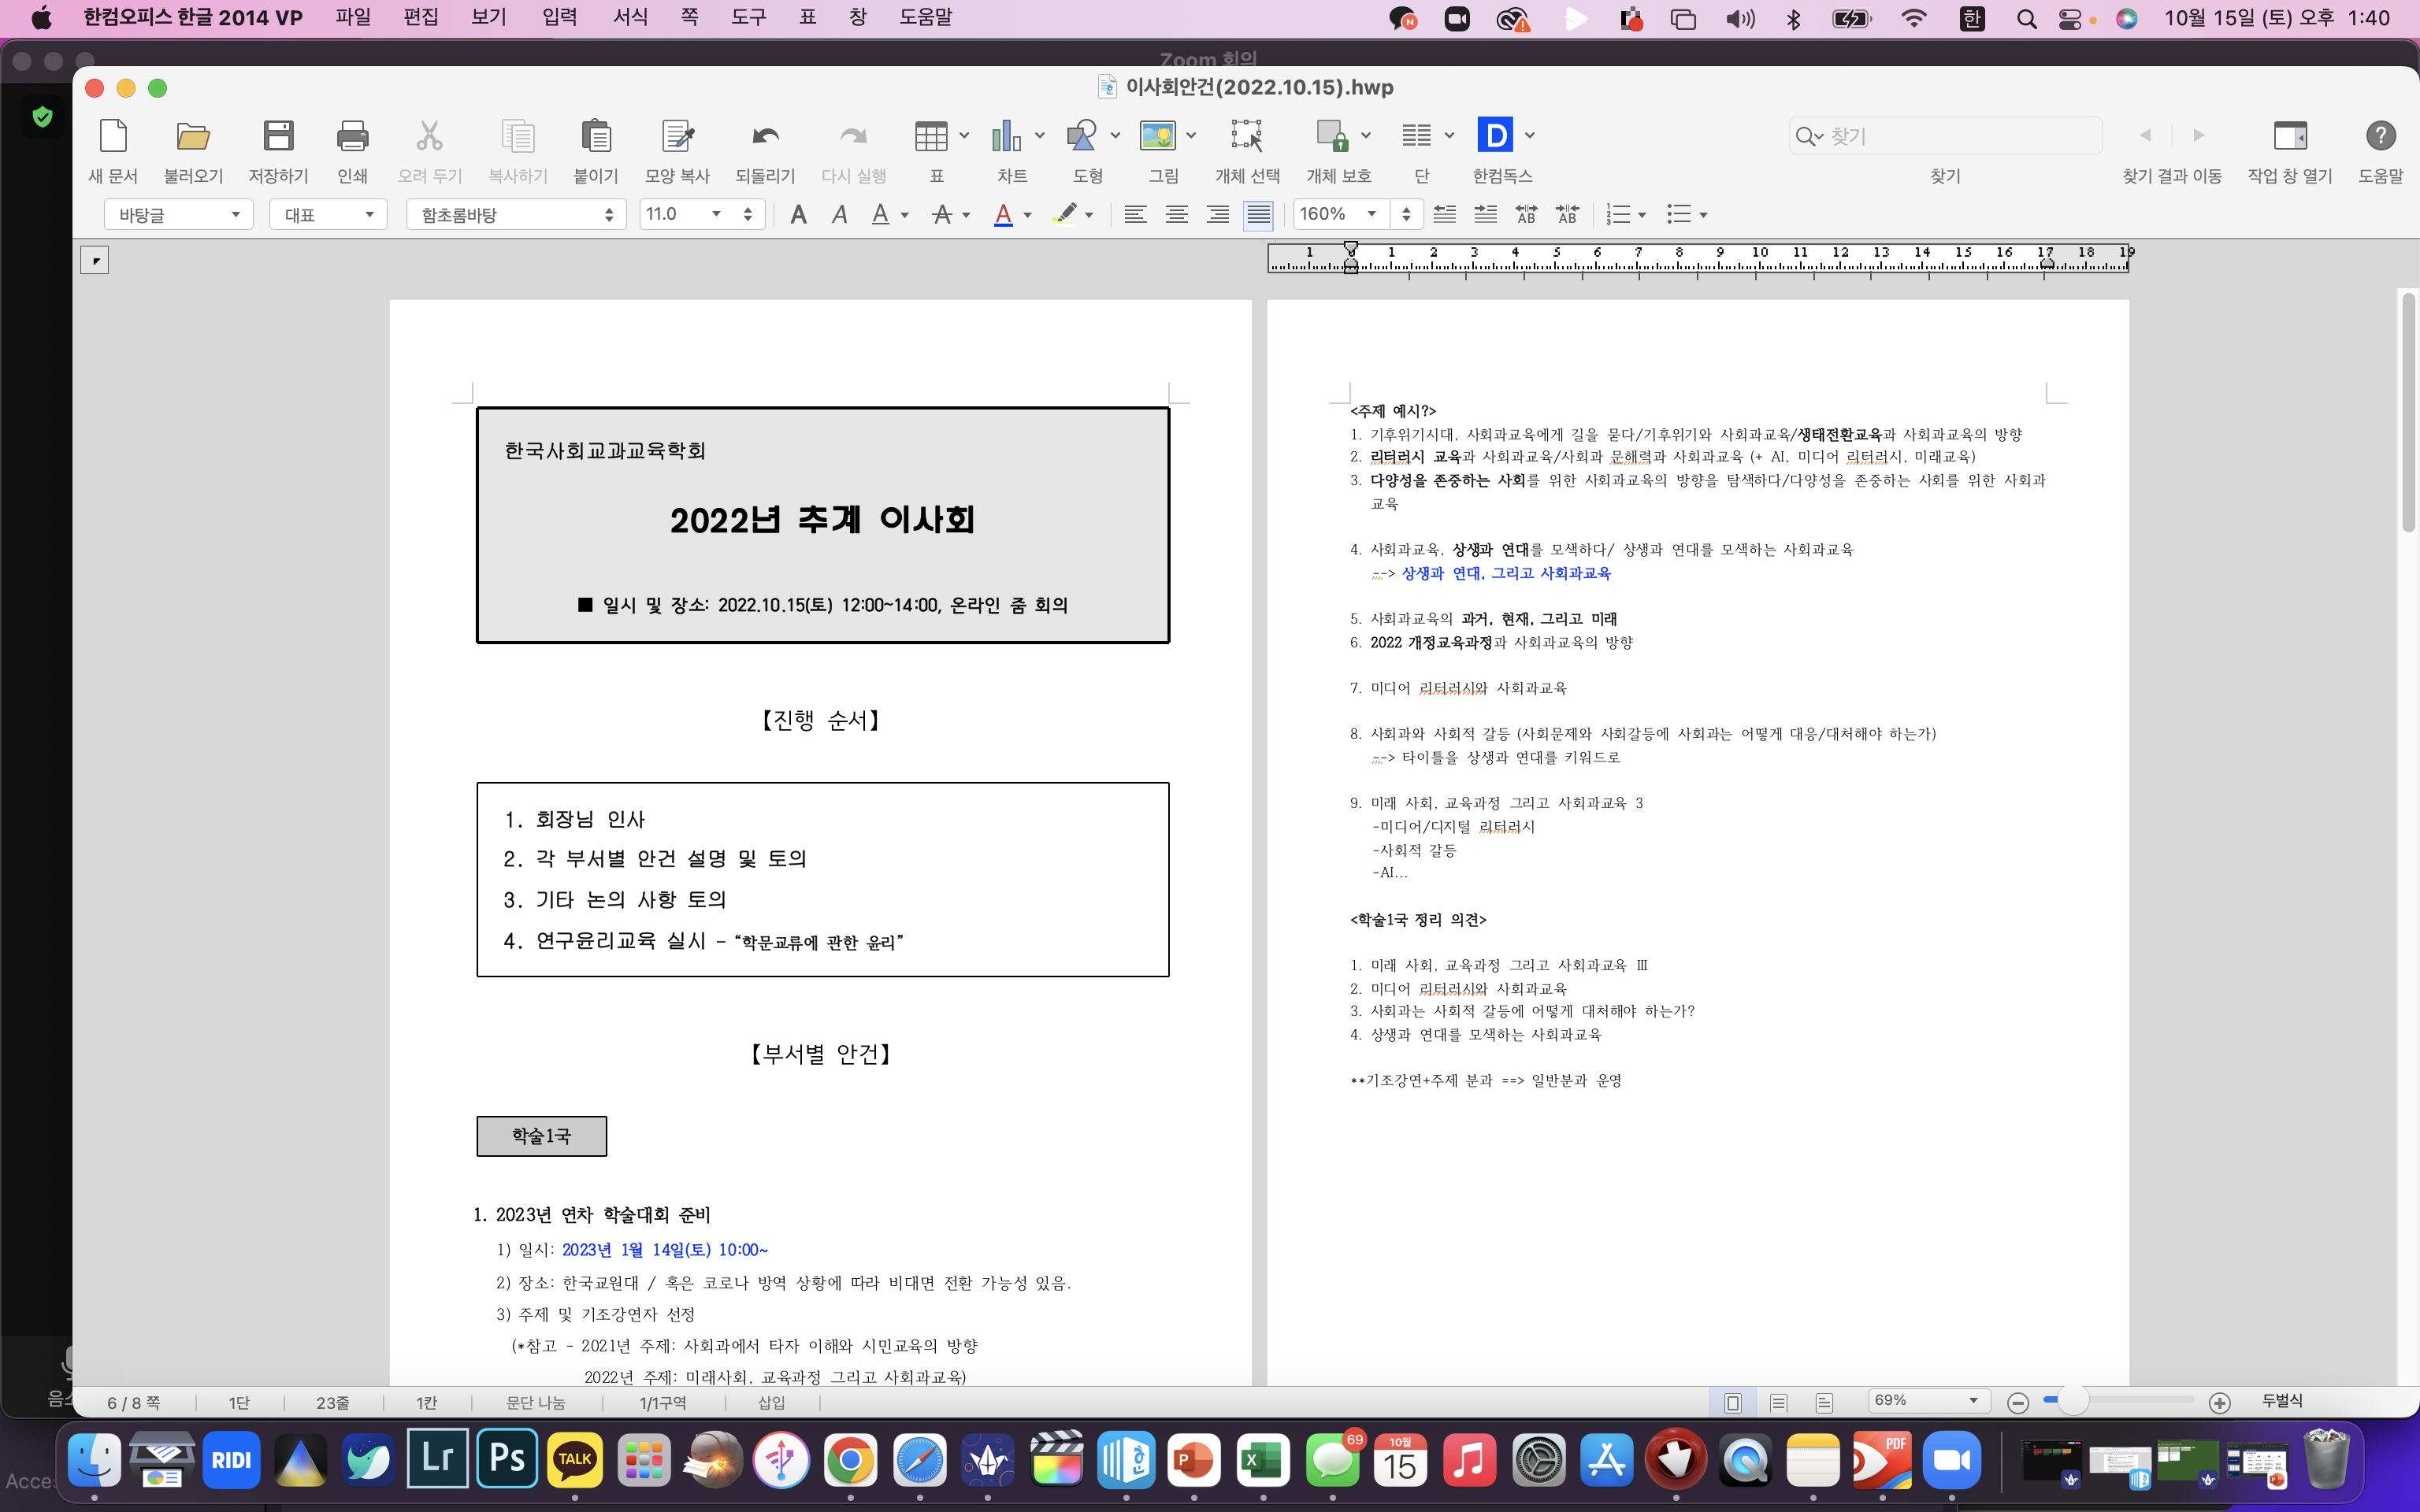Screen dimensions: 2420x1512
Task: Go to next search result arrow
Action: click(2198, 135)
